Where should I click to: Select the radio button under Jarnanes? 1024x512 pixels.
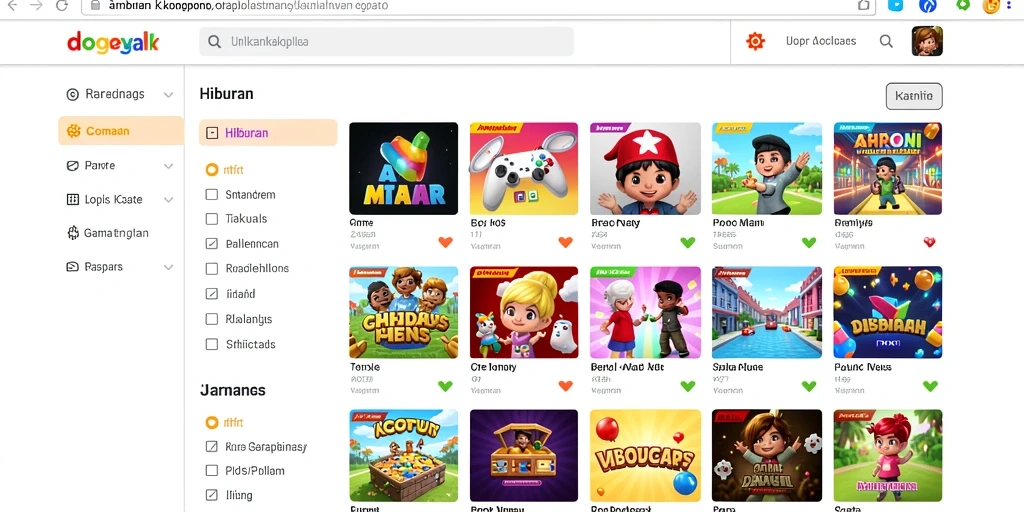click(x=212, y=423)
